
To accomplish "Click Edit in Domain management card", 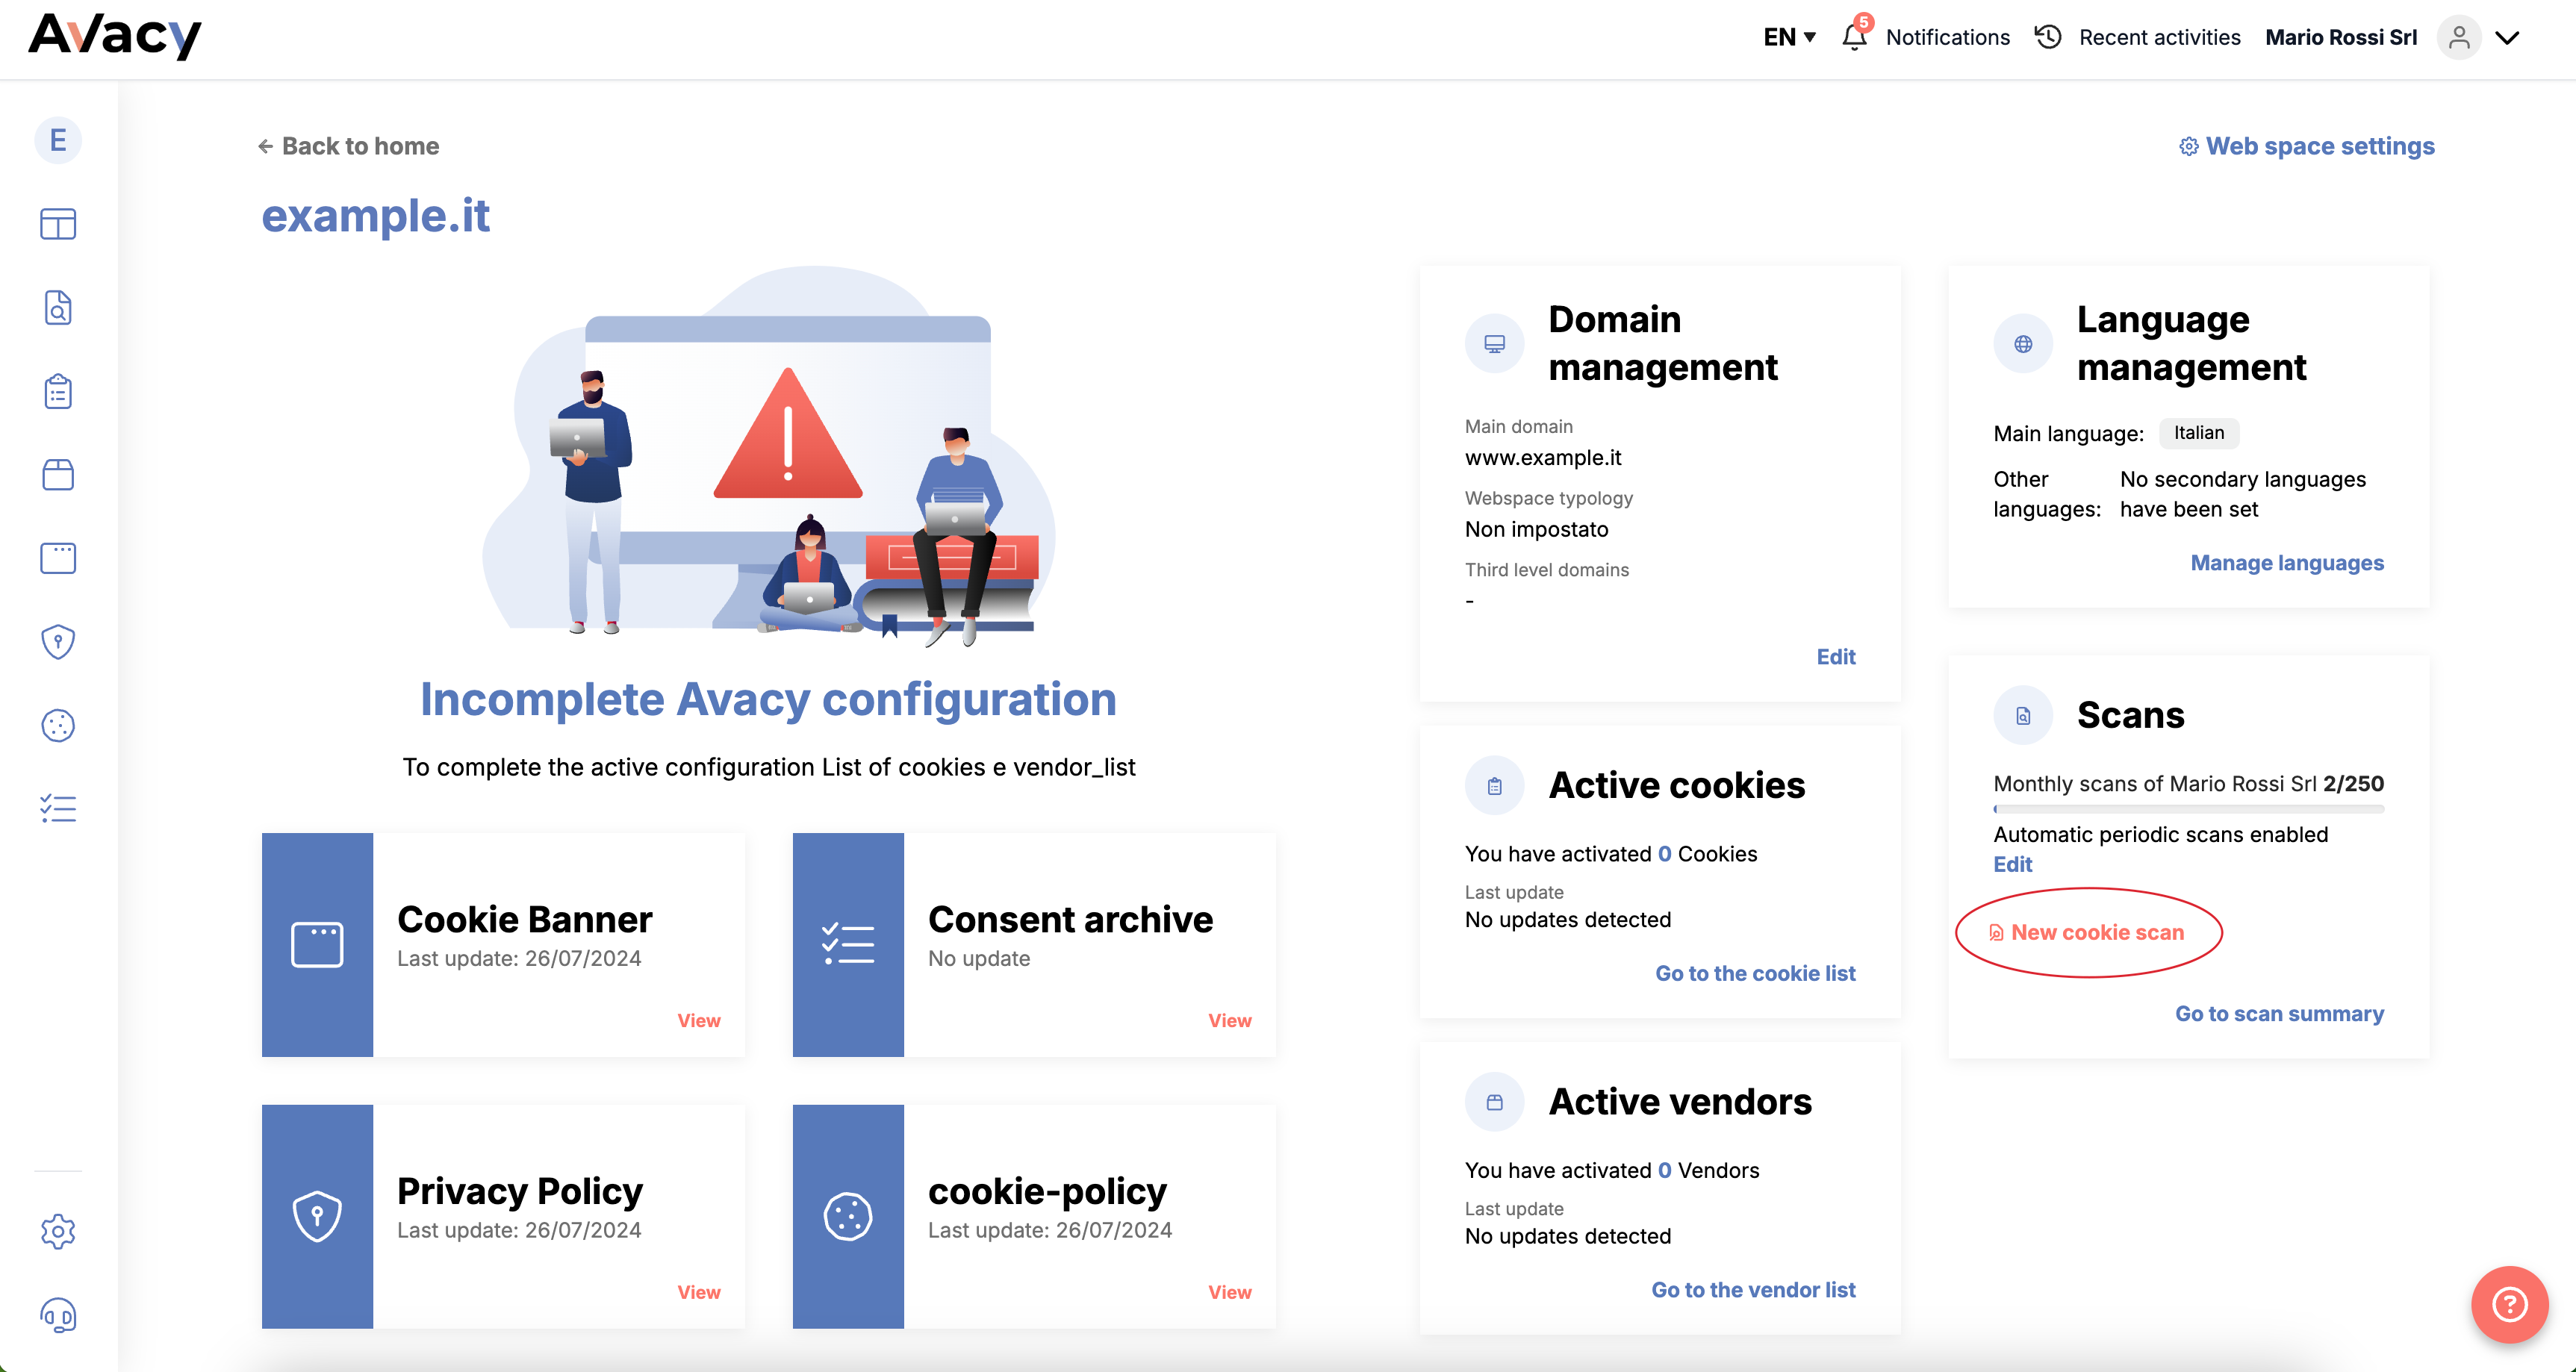I will coord(1836,657).
